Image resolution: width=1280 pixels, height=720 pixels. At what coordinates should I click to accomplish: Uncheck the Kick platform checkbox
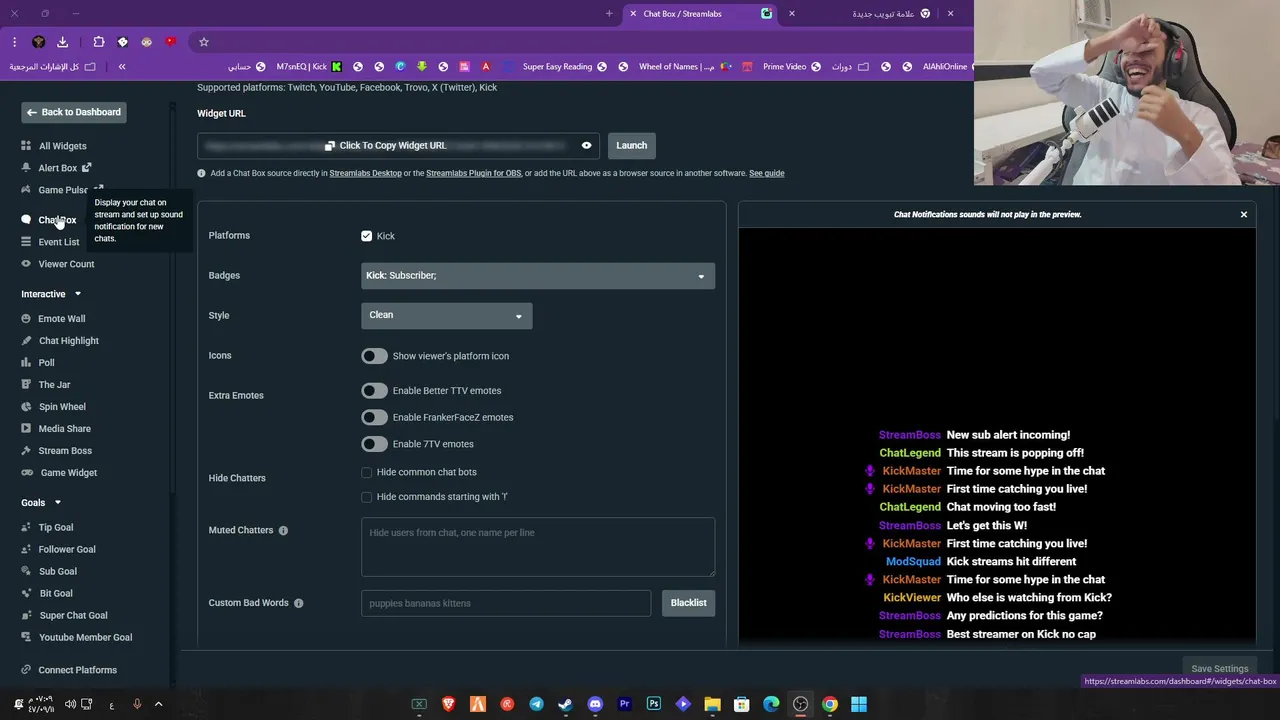pyautogui.click(x=367, y=236)
